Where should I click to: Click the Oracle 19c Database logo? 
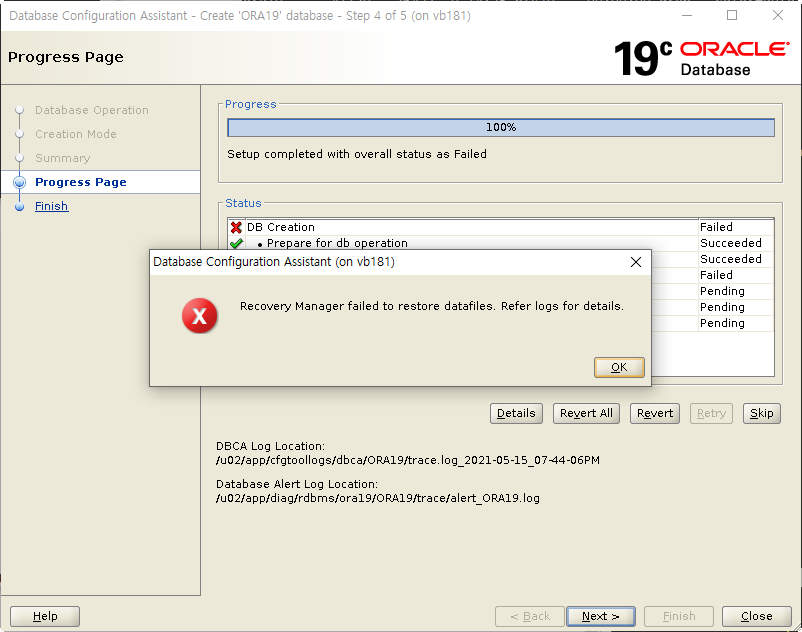(x=702, y=58)
